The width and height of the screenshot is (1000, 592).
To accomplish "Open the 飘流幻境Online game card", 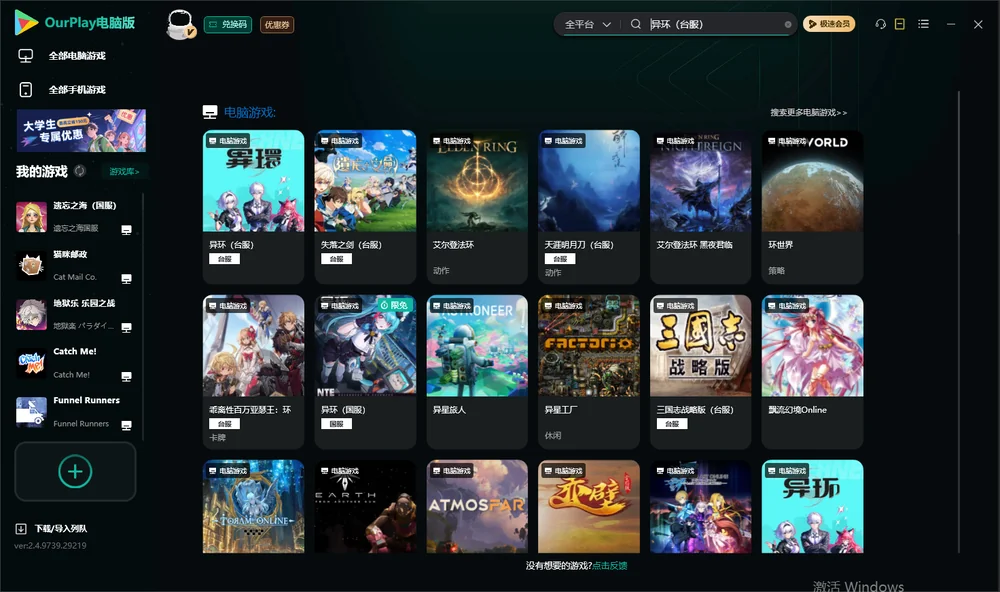I will [812, 372].
